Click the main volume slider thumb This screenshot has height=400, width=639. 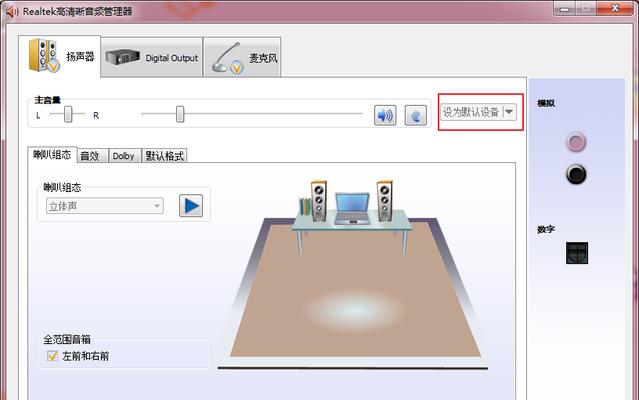click(180, 114)
